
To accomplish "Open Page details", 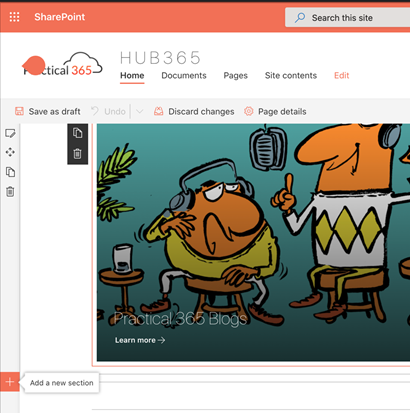I will (x=275, y=111).
